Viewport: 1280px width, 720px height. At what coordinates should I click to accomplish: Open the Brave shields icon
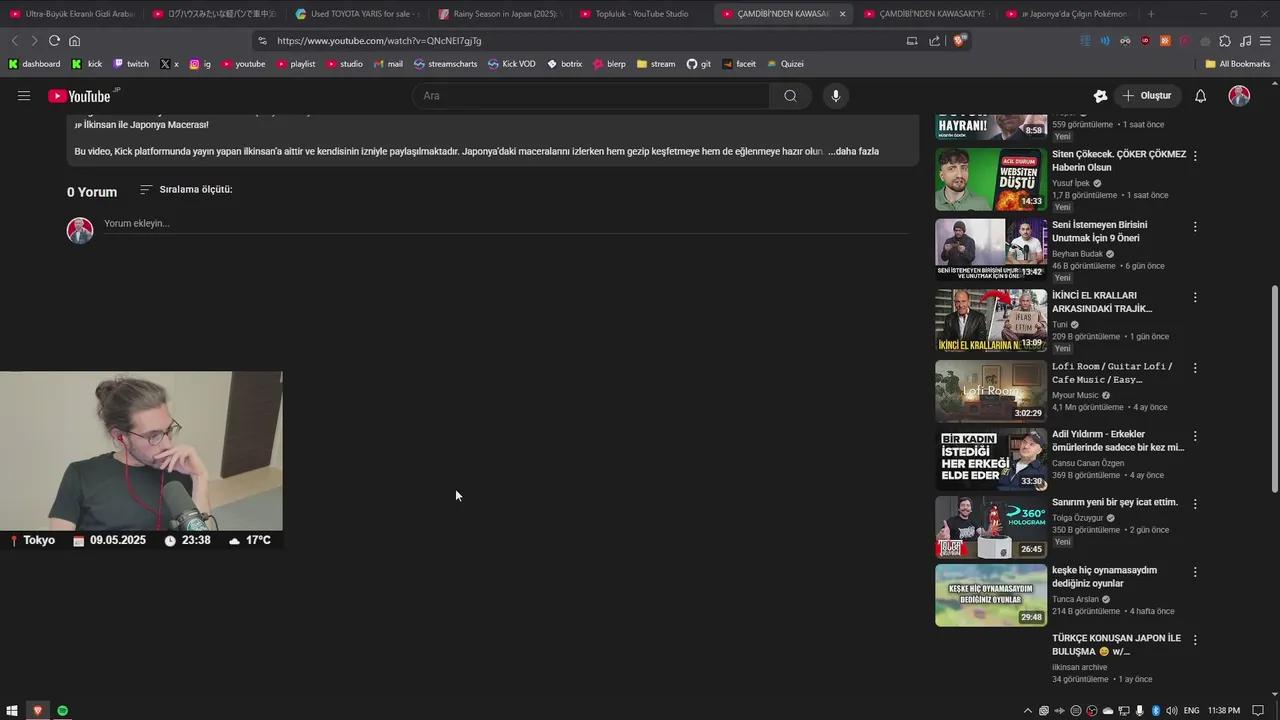point(959,41)
